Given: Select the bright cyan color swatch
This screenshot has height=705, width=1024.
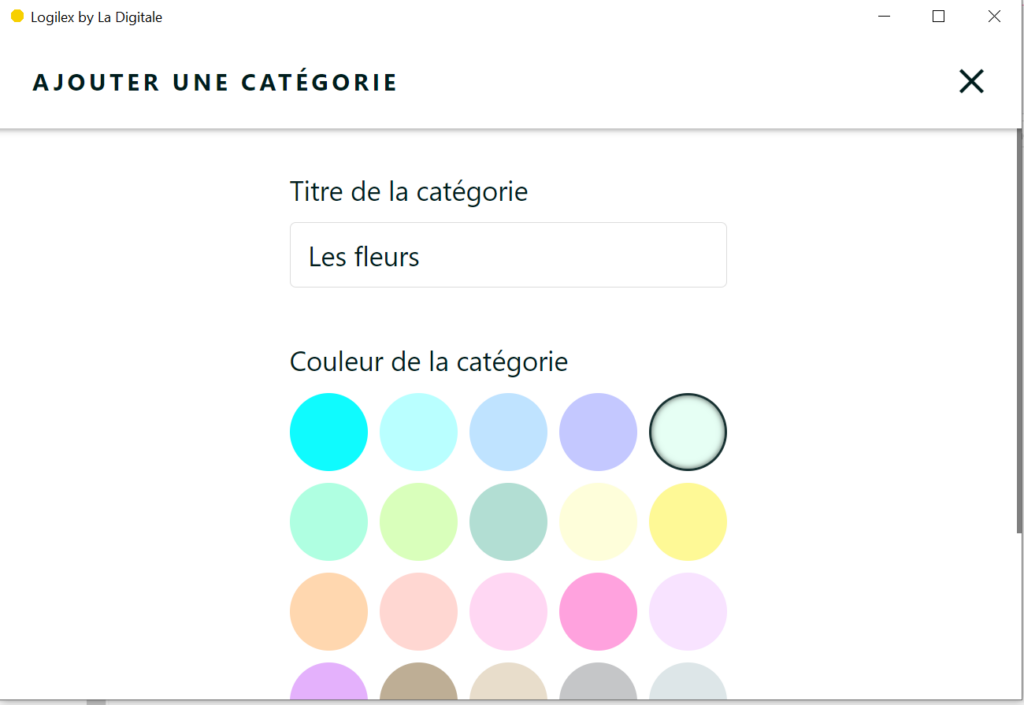Looking at the screenshot, I should 328,431.
